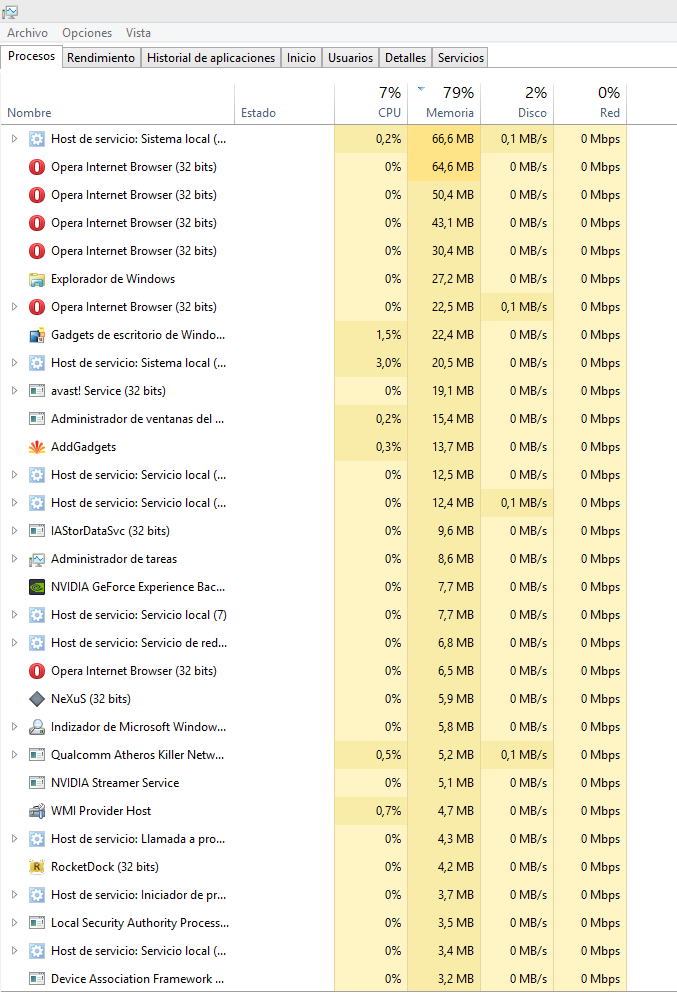The height and width of the screenshot is (995, 677).
Task: Select the Procesos tab
Action: (x=32, y=56)
